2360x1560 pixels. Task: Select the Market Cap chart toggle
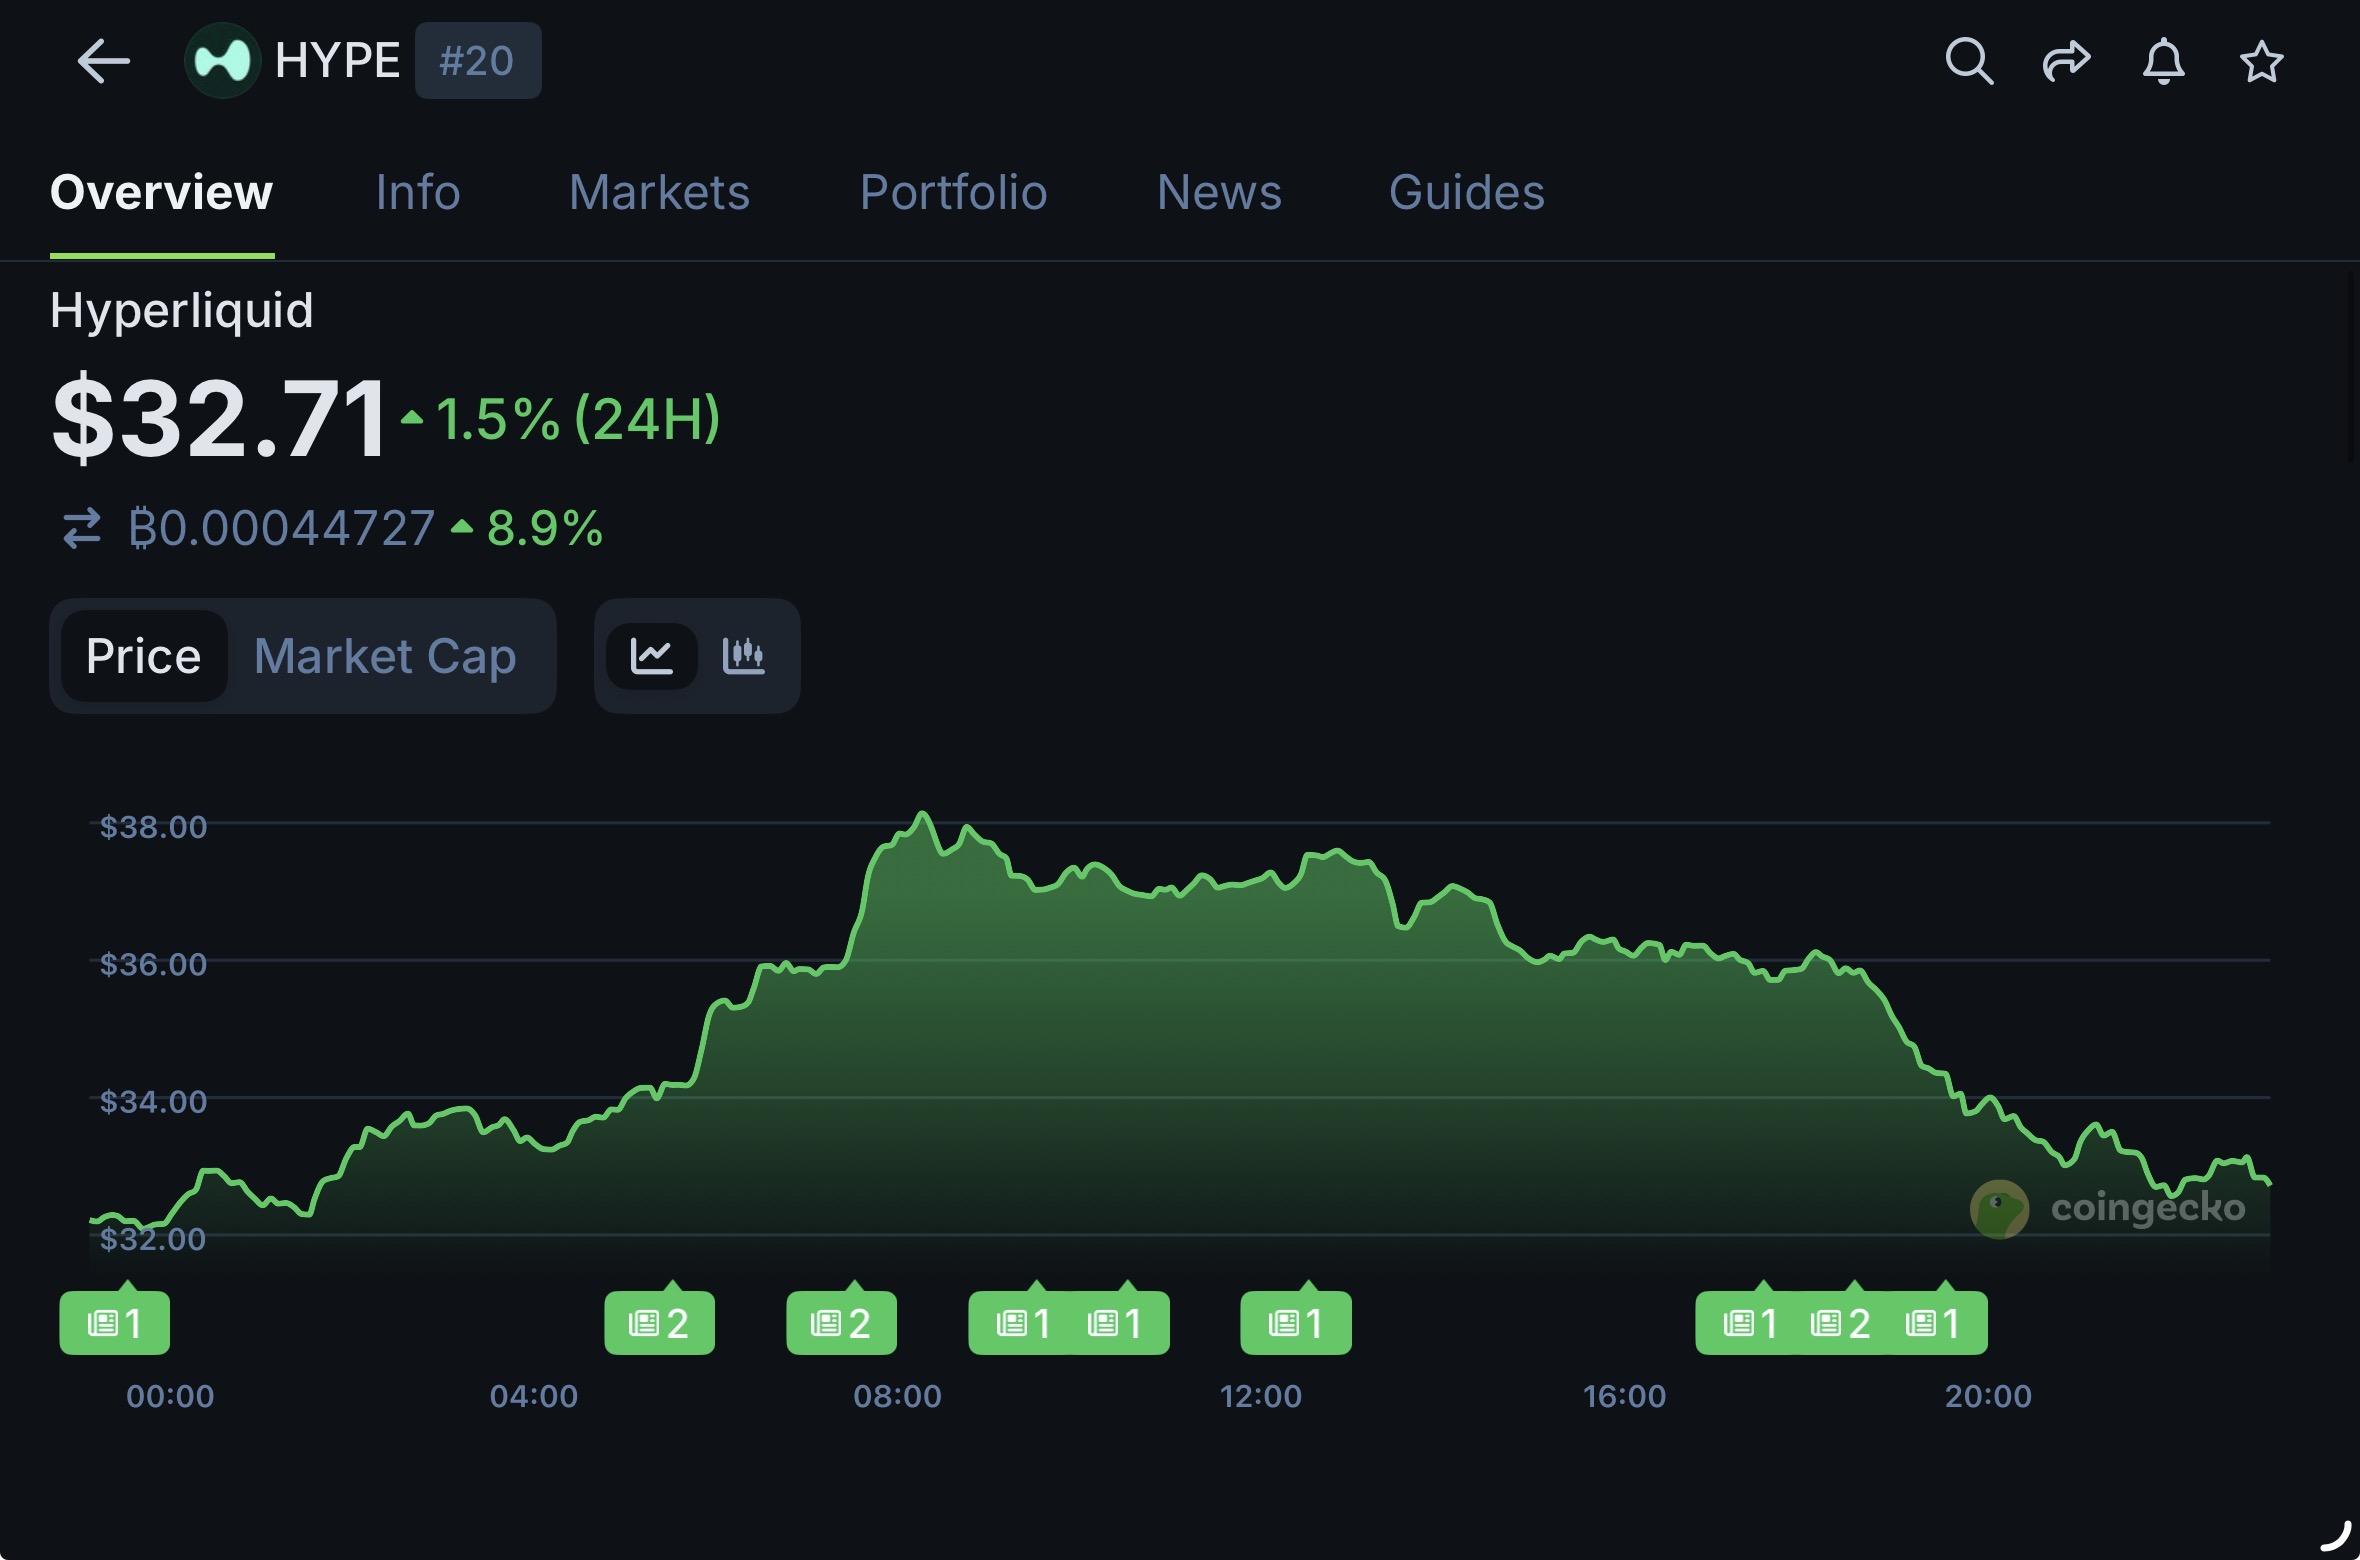coord(385,656)
